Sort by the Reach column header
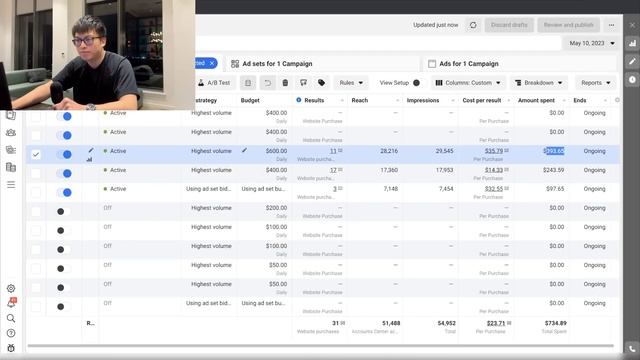The height and width of the screenshot is (360, 640). (x=375, y=100)
